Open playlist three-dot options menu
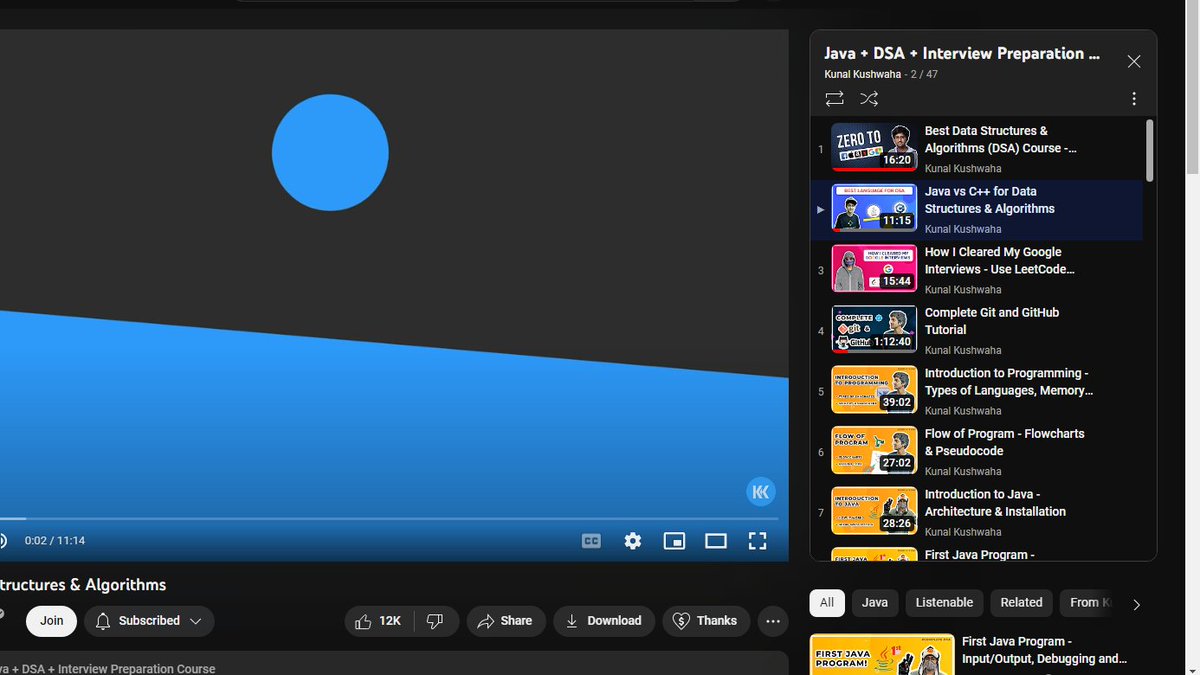1200x675 pixels. [1134, 99]
